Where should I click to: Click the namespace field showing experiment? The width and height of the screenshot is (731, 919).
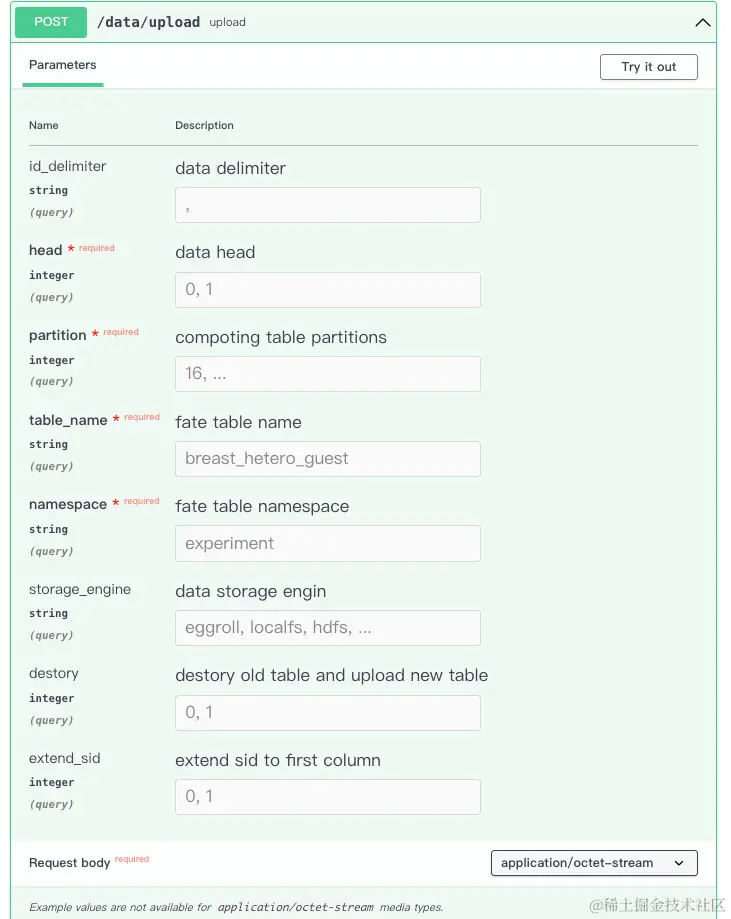pyautogui.click(x=328, y=543)
